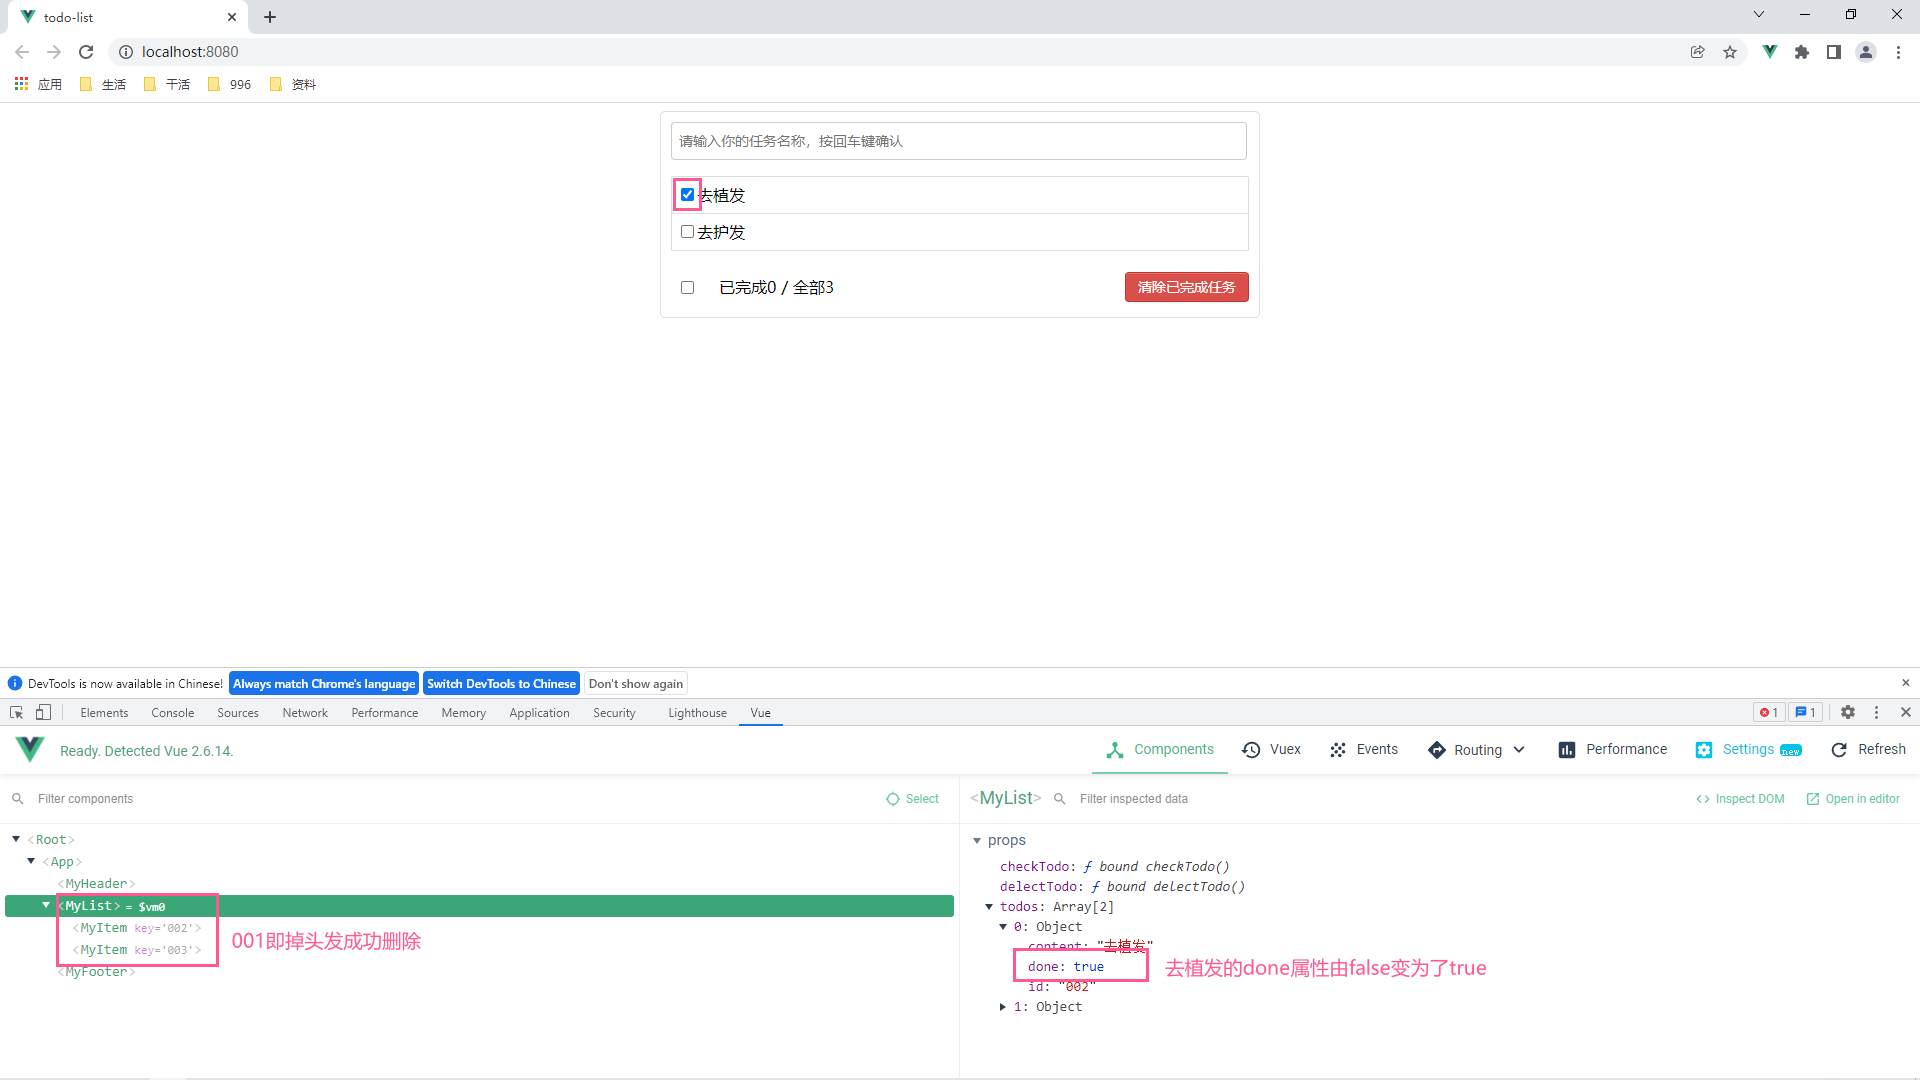The height and width of the screenshot is (1080, 1920).
Task: Switch to the Console tab
Action: (172, 712)
